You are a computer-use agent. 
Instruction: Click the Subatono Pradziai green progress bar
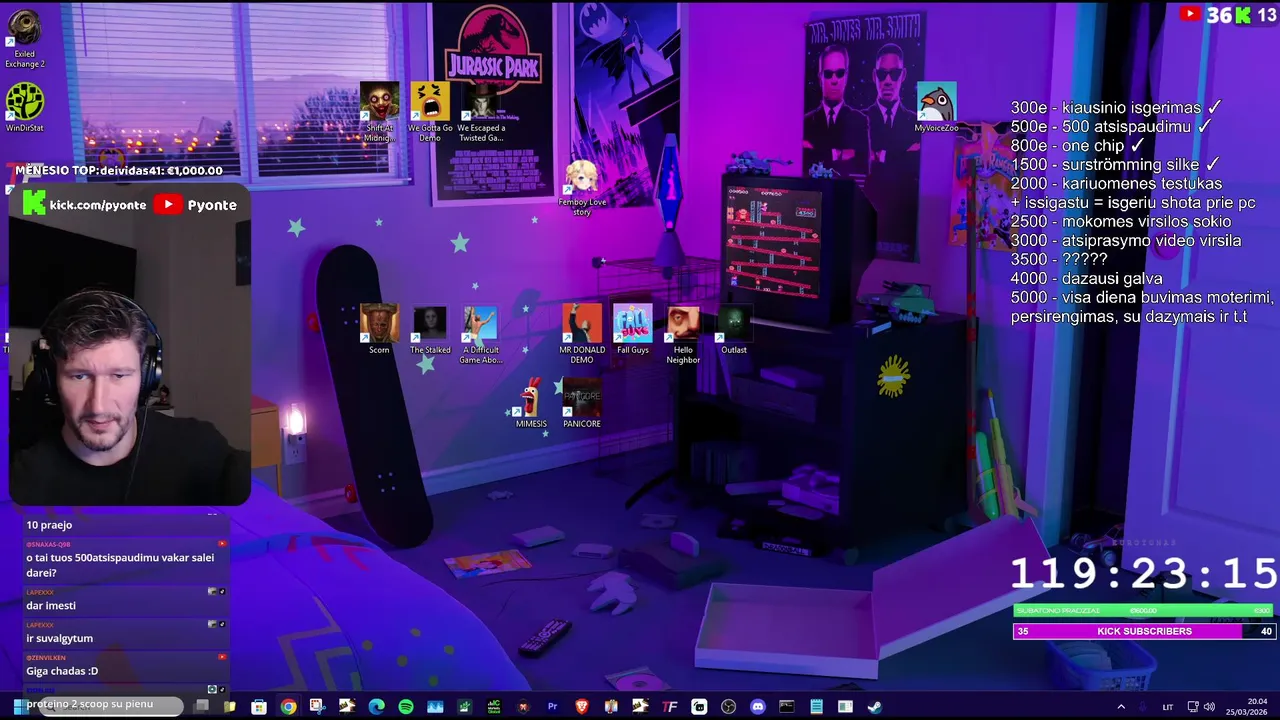click(x=1144, y=610)
